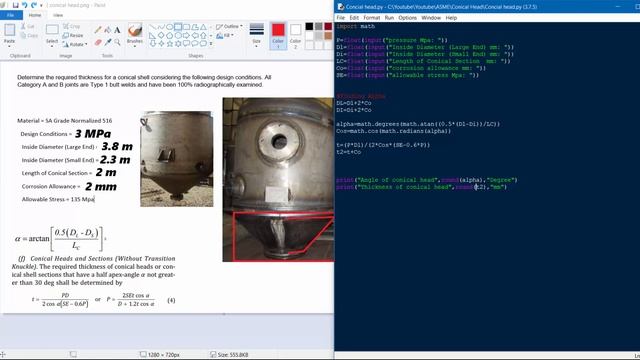
Task: Choose the Five-point star shape
Action: (x=169, y=44)
